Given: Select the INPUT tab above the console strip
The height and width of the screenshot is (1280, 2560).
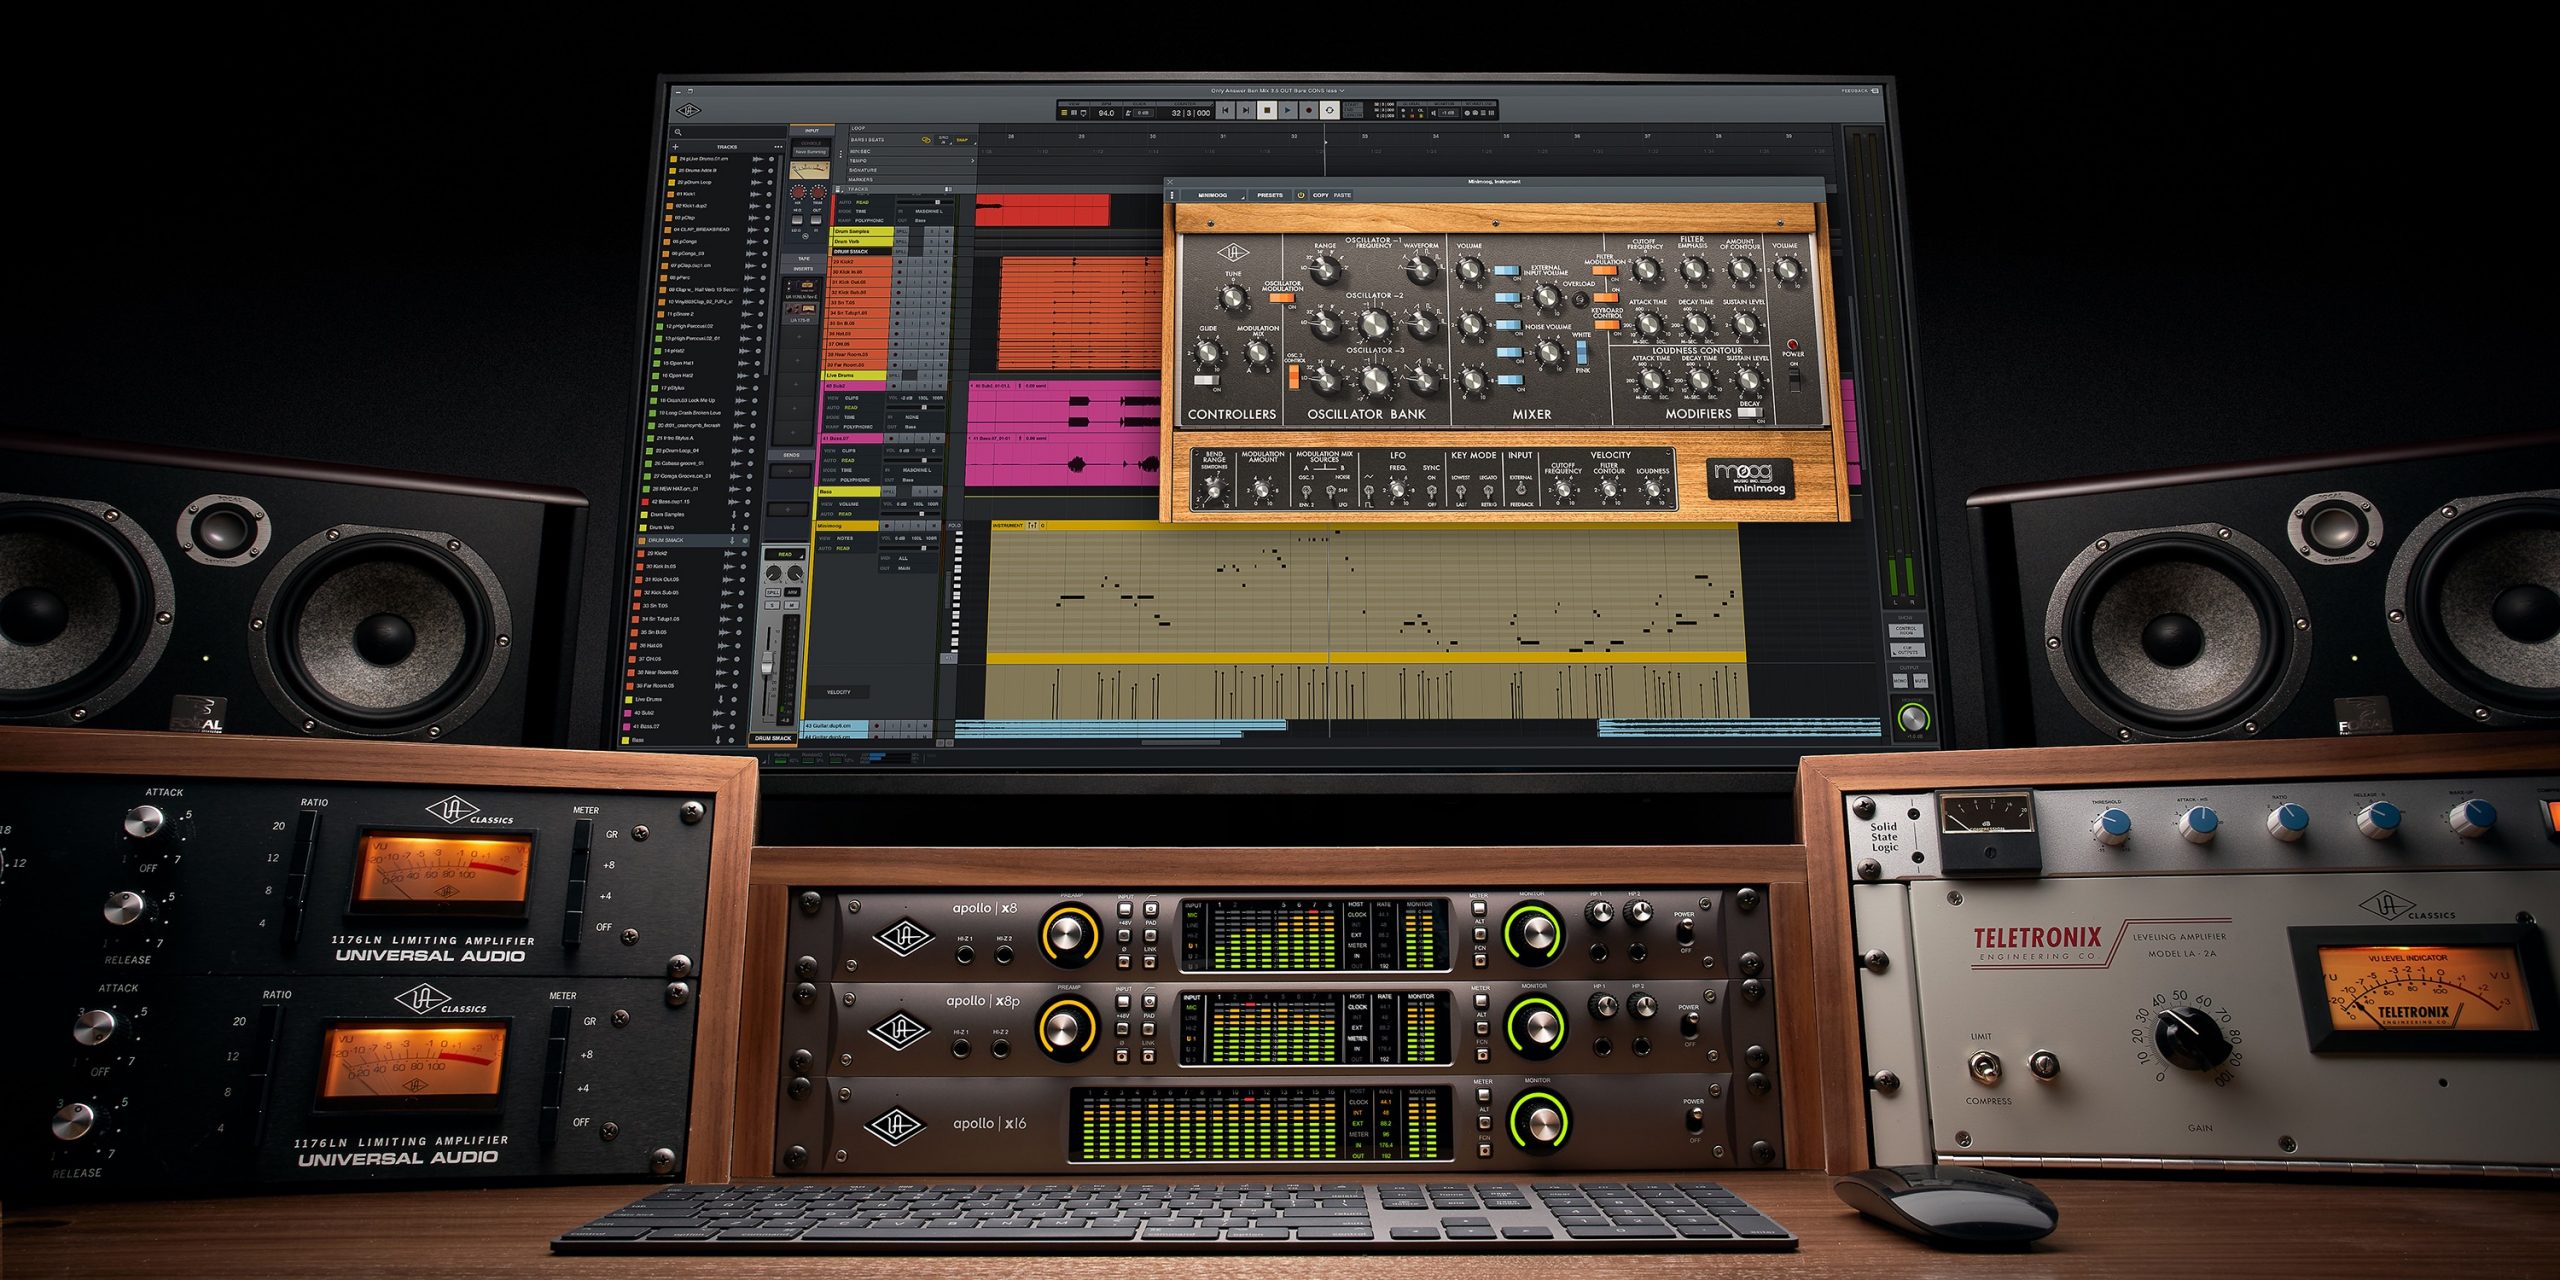Looking at the screenshot, I should pyautogui.click(x=812, y=131).
